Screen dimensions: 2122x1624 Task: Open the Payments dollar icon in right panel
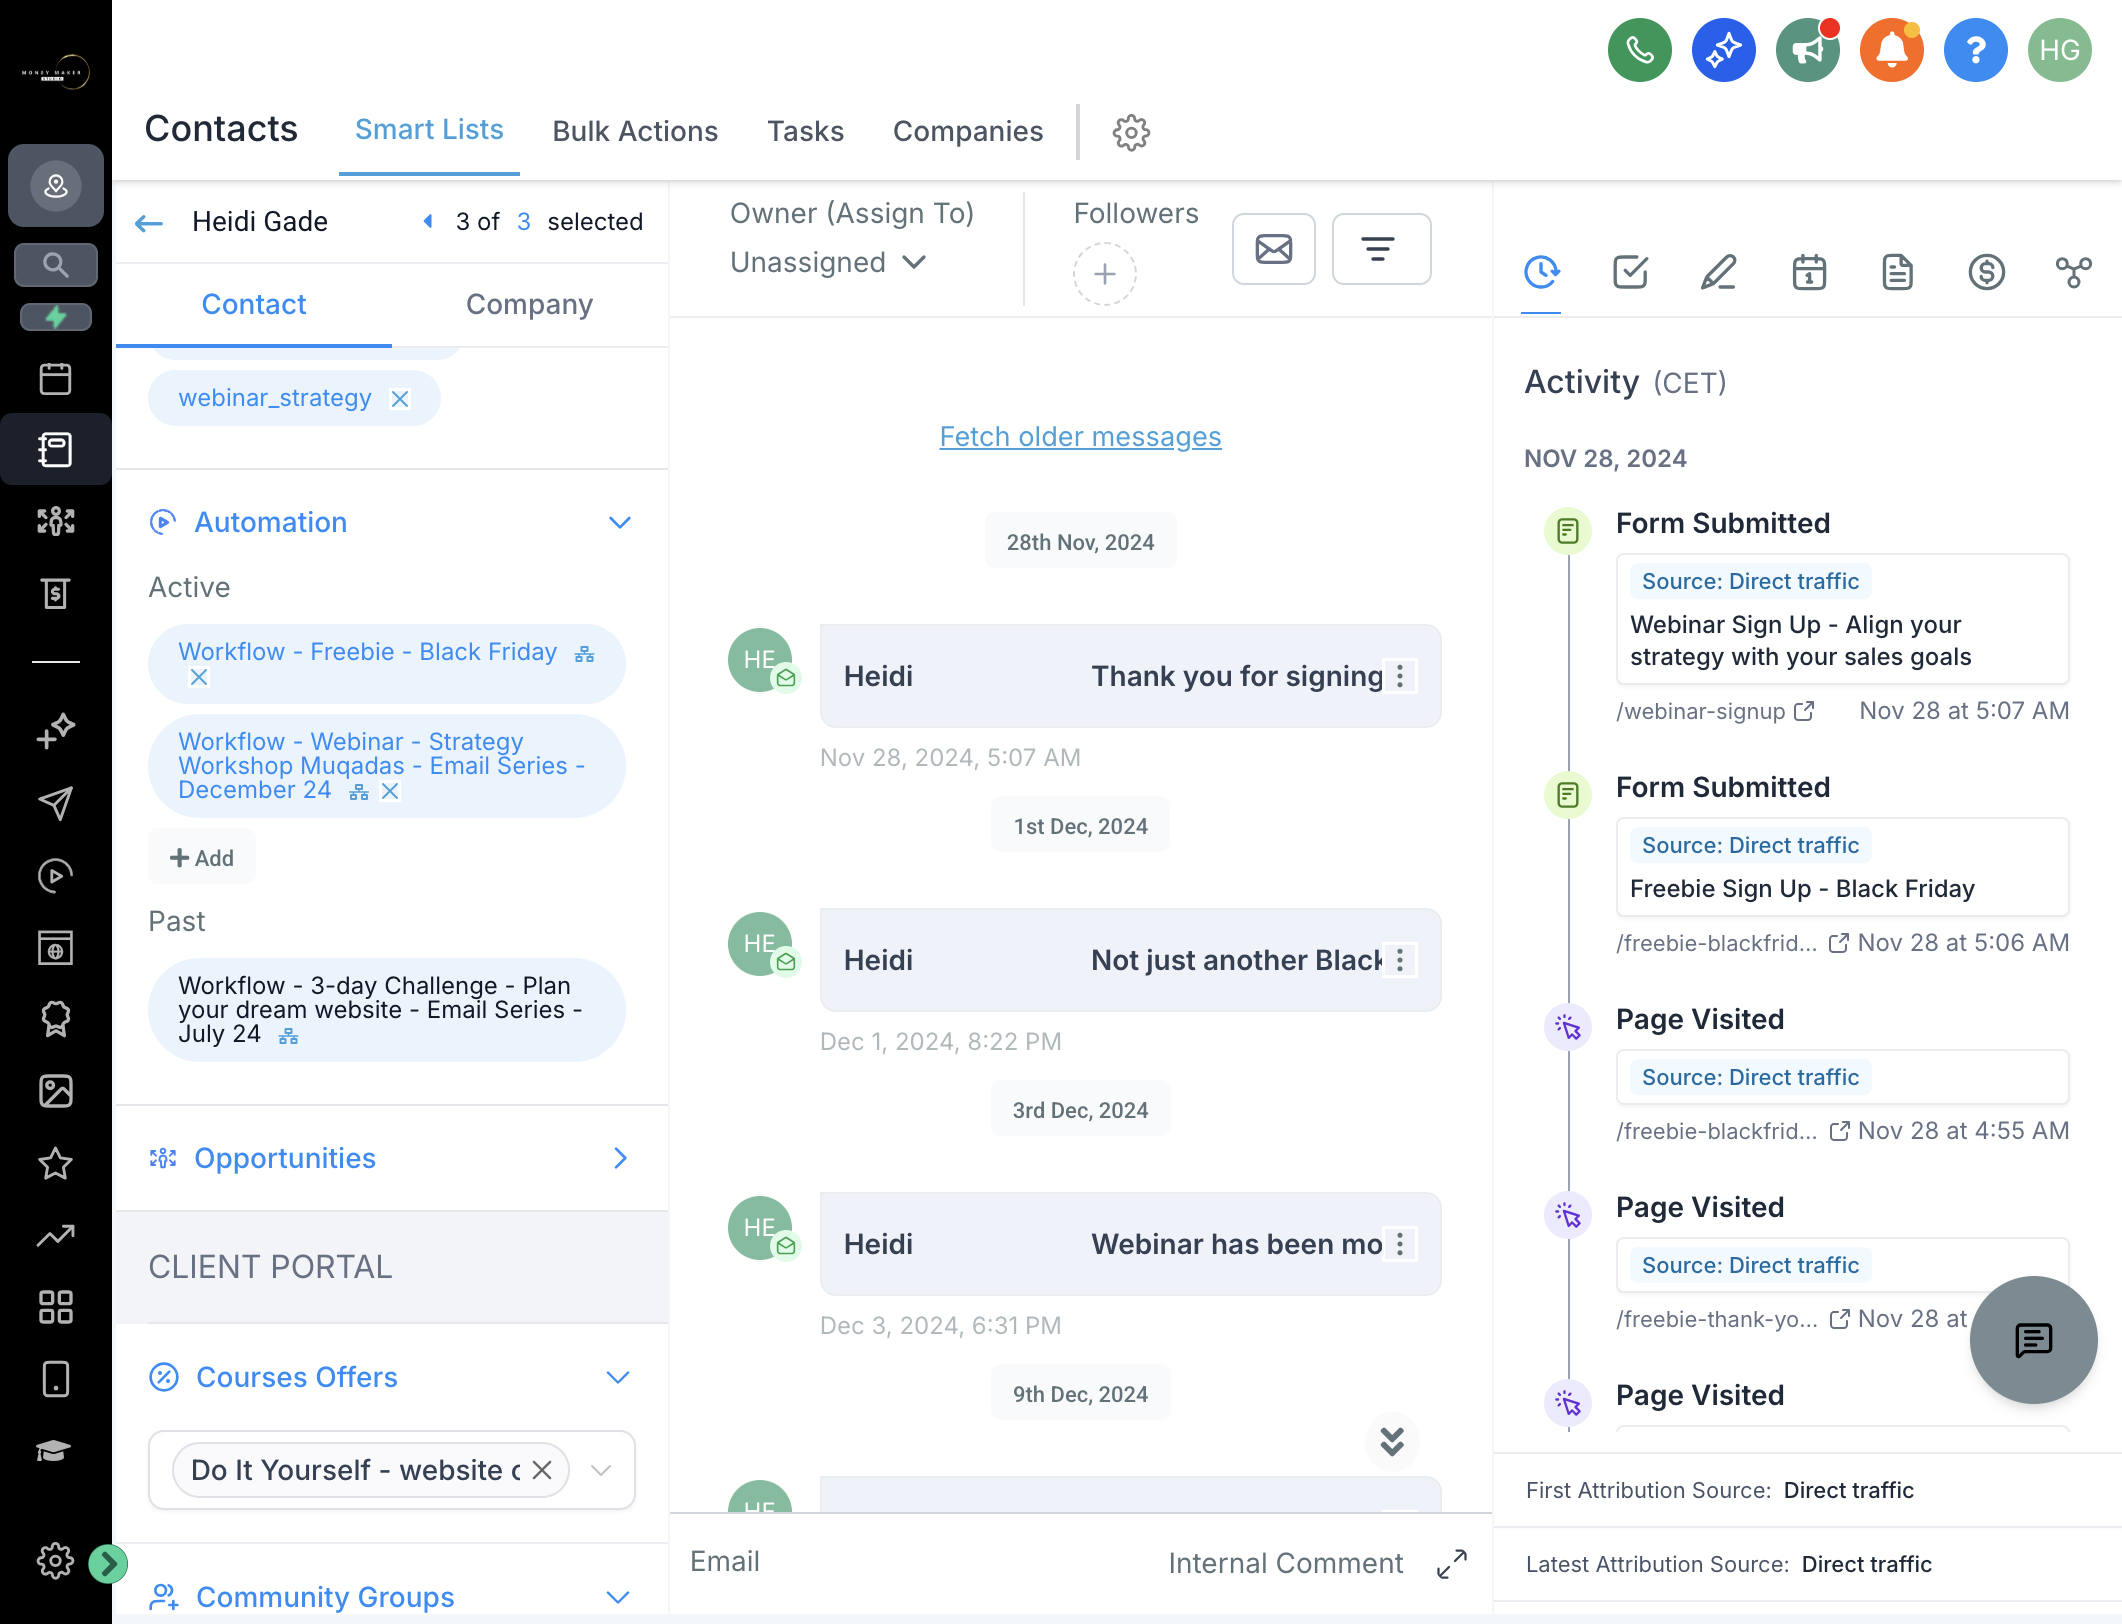[1986, 272]
